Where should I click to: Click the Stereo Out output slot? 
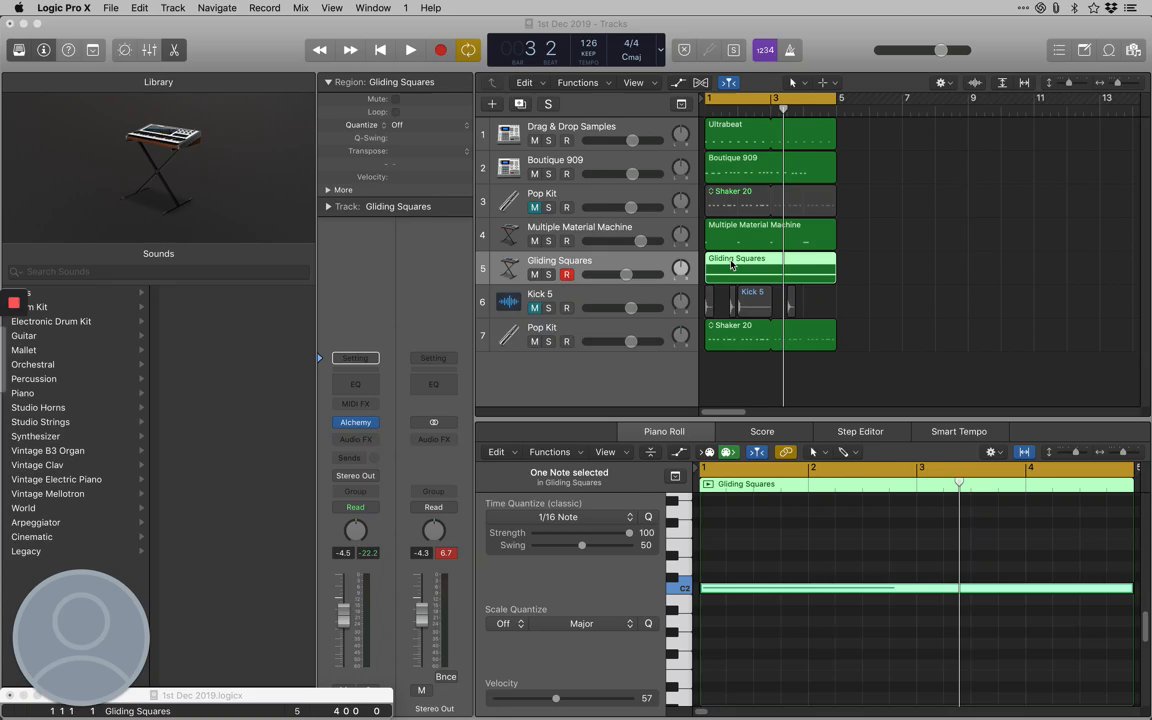pyautogui.click(x=356, y=475)
